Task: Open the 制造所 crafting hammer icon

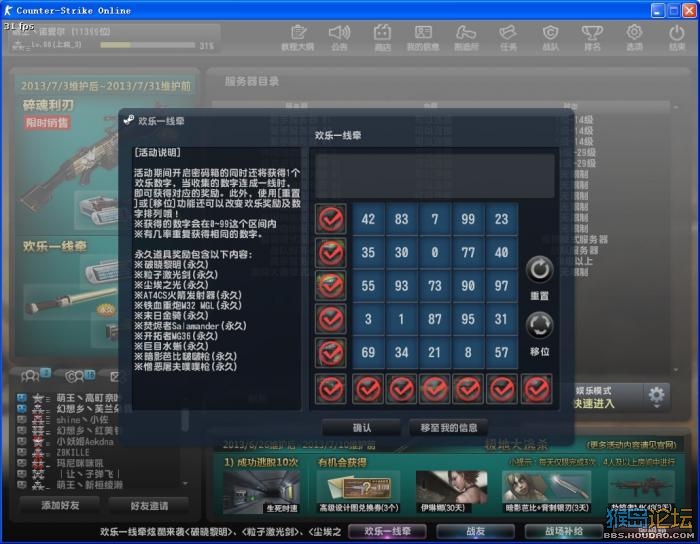Action: pos(466,37)
